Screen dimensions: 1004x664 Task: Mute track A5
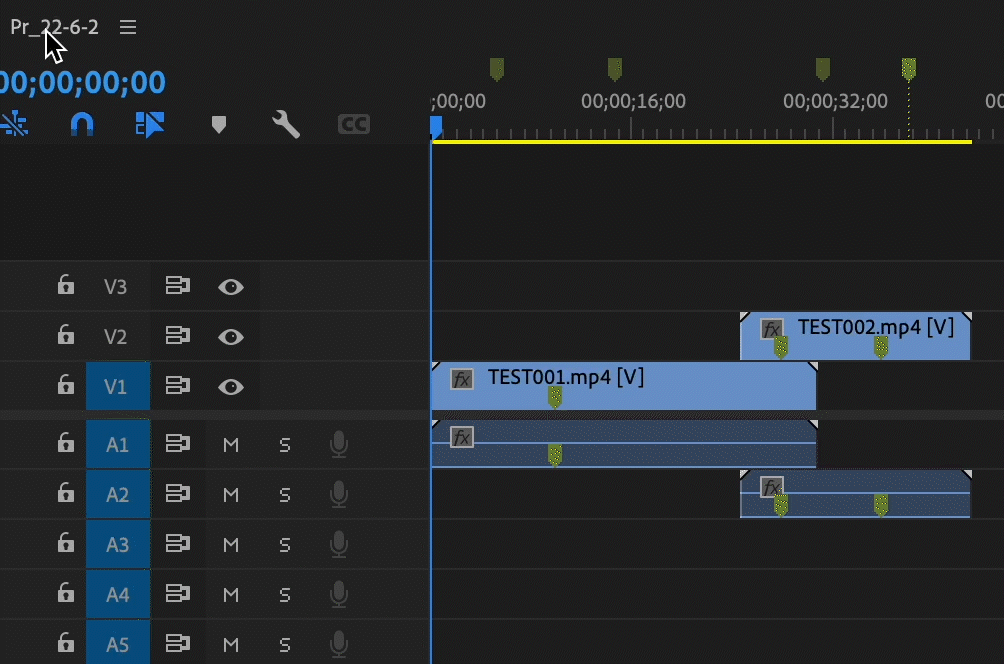(x=231, y=645)
